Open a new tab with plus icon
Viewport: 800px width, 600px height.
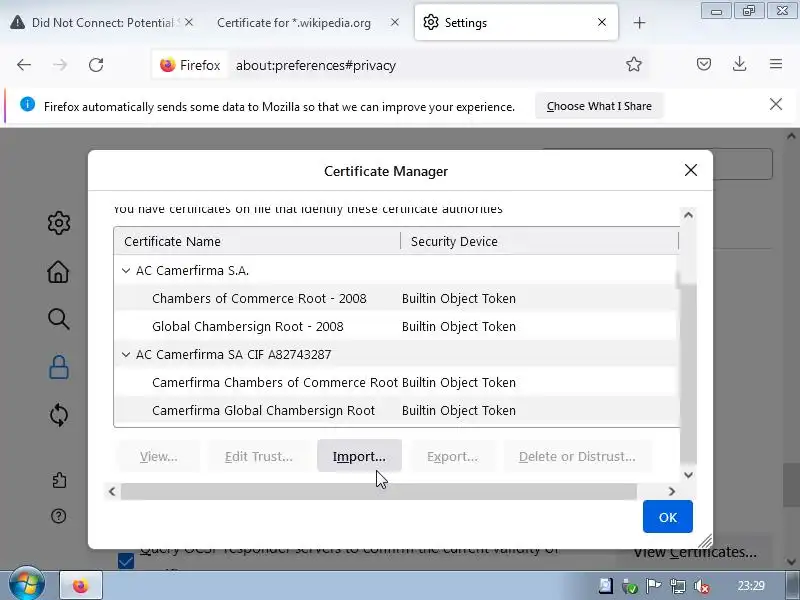pyautogui.click(x=639, y=23)
